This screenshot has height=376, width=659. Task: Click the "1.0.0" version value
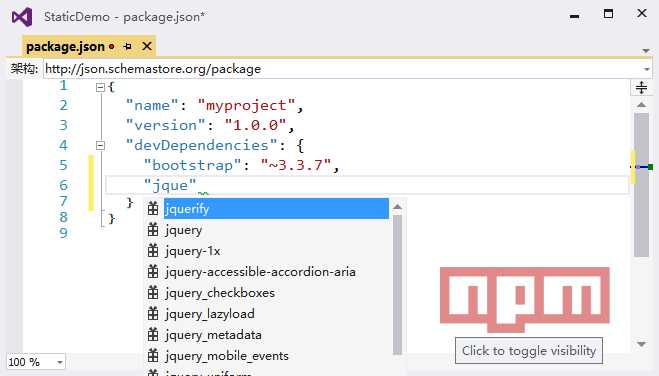pos(256,126)
